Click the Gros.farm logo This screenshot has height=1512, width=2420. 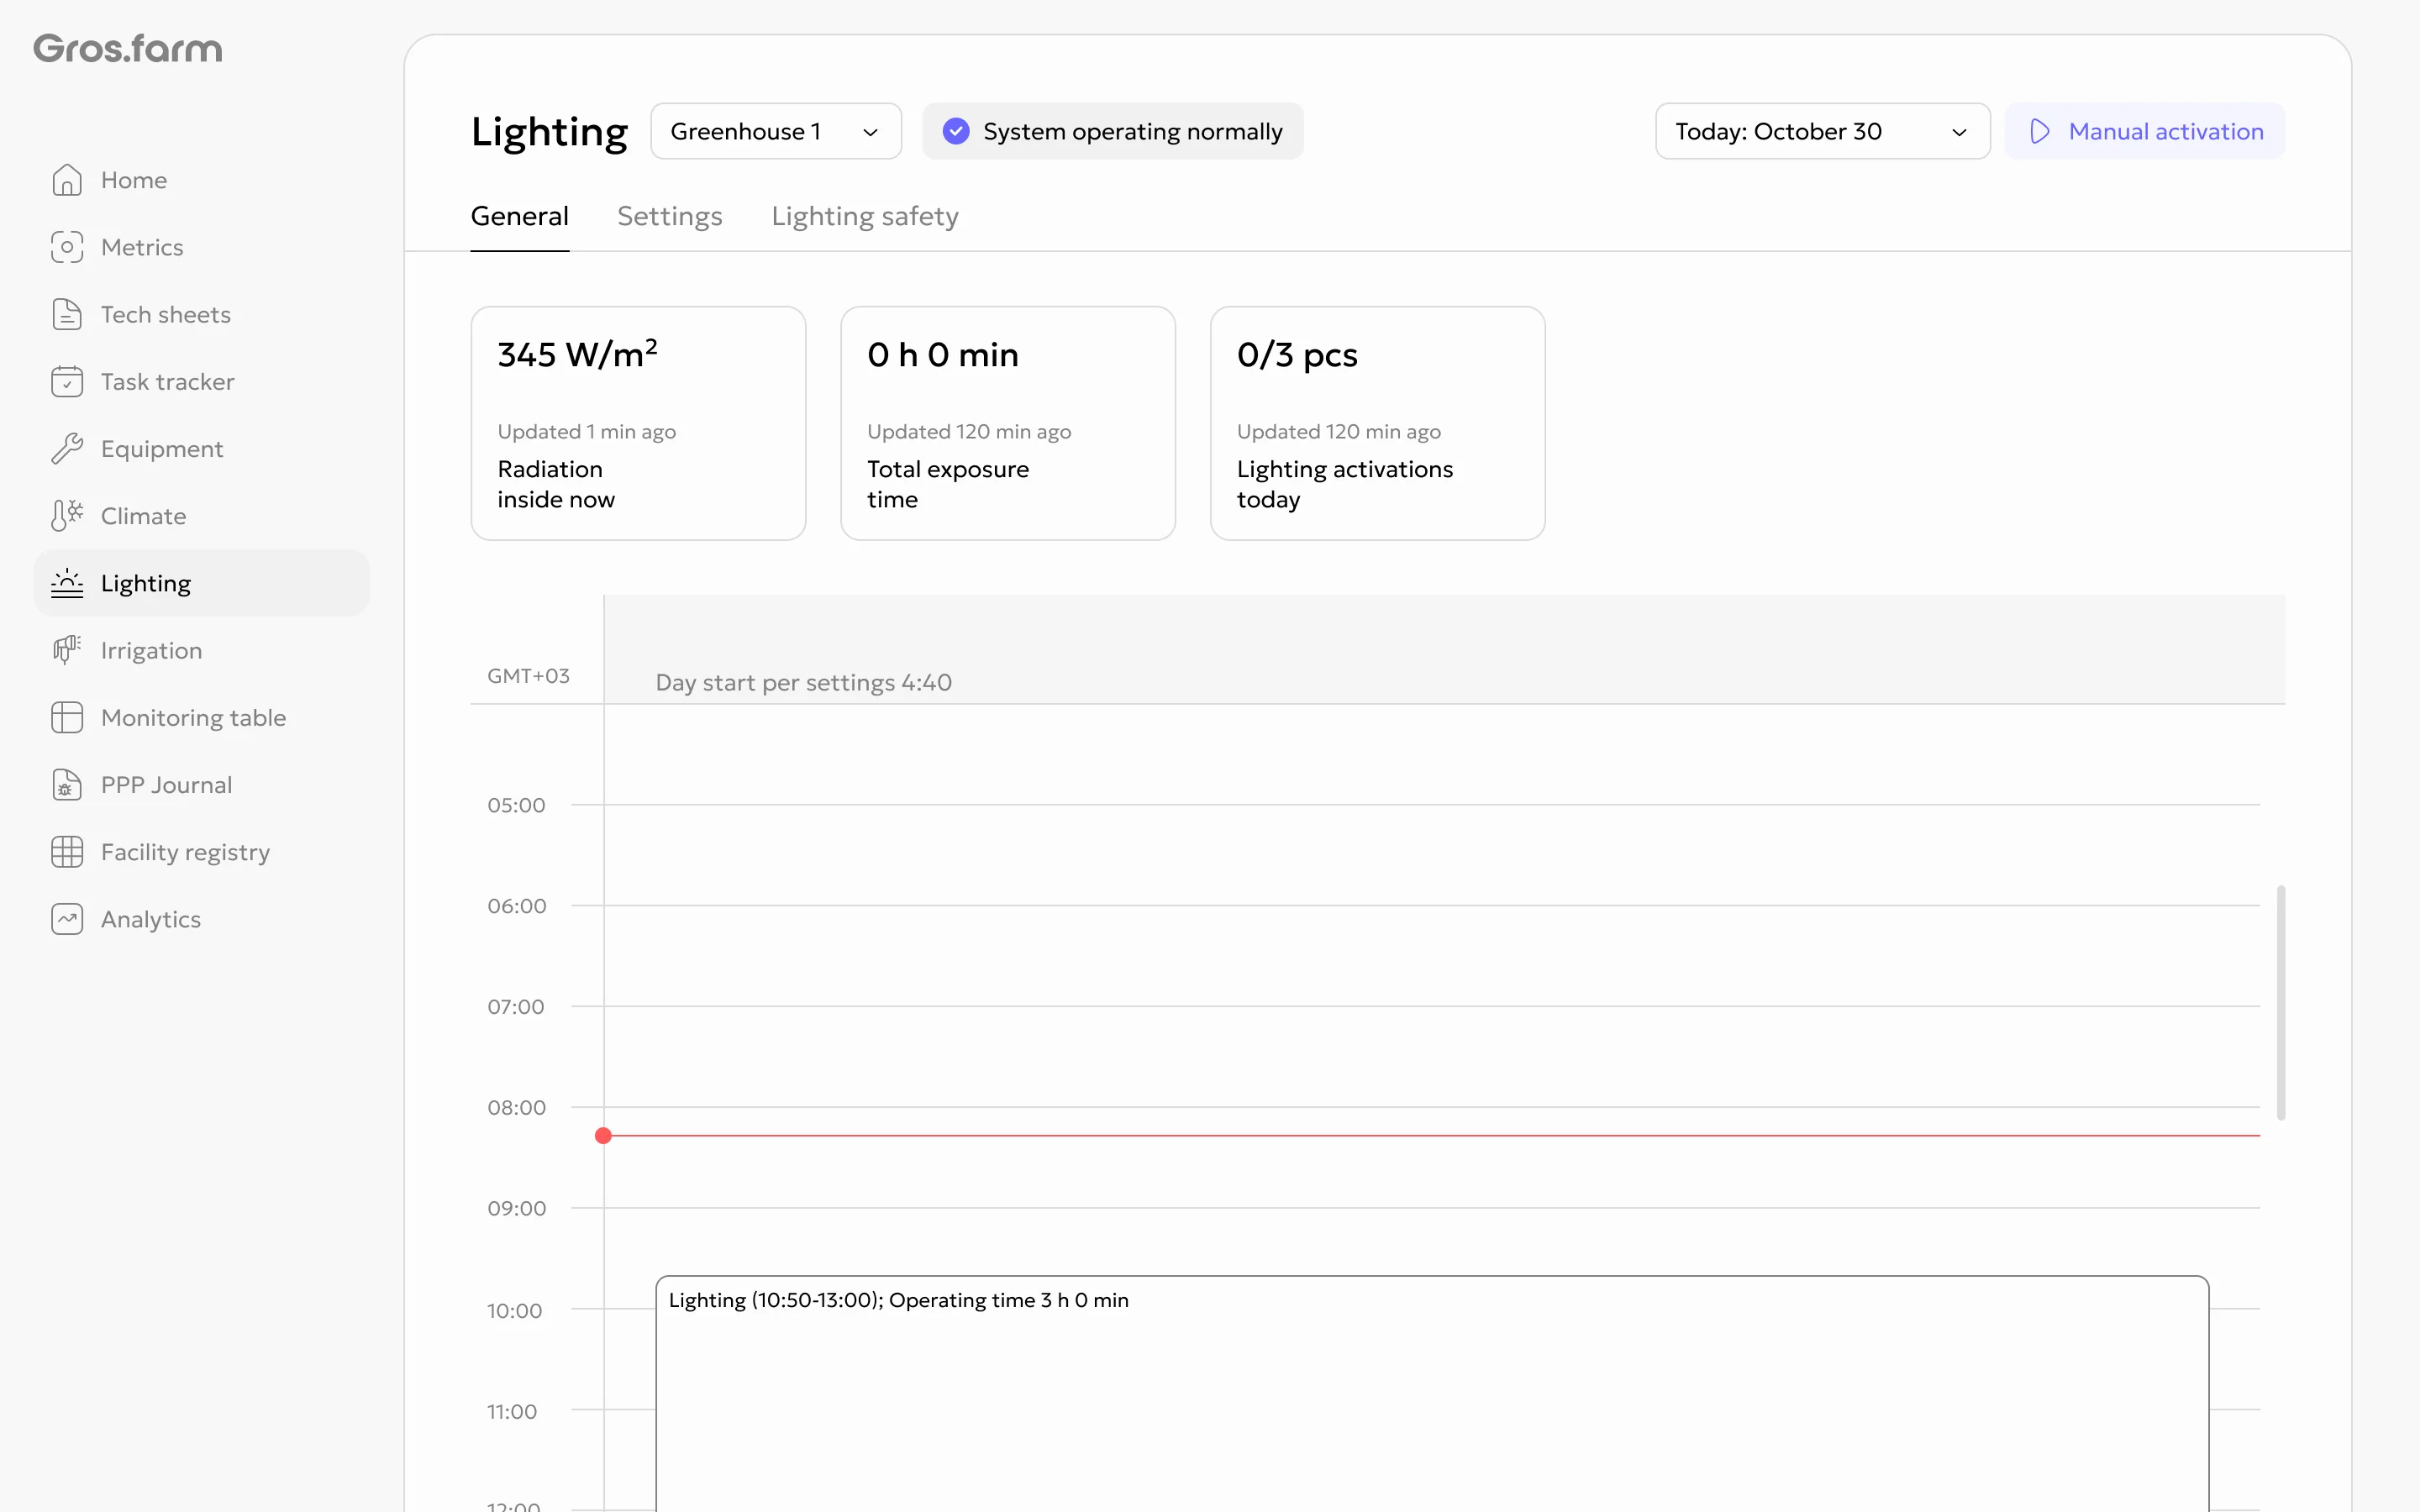[128, 48]
